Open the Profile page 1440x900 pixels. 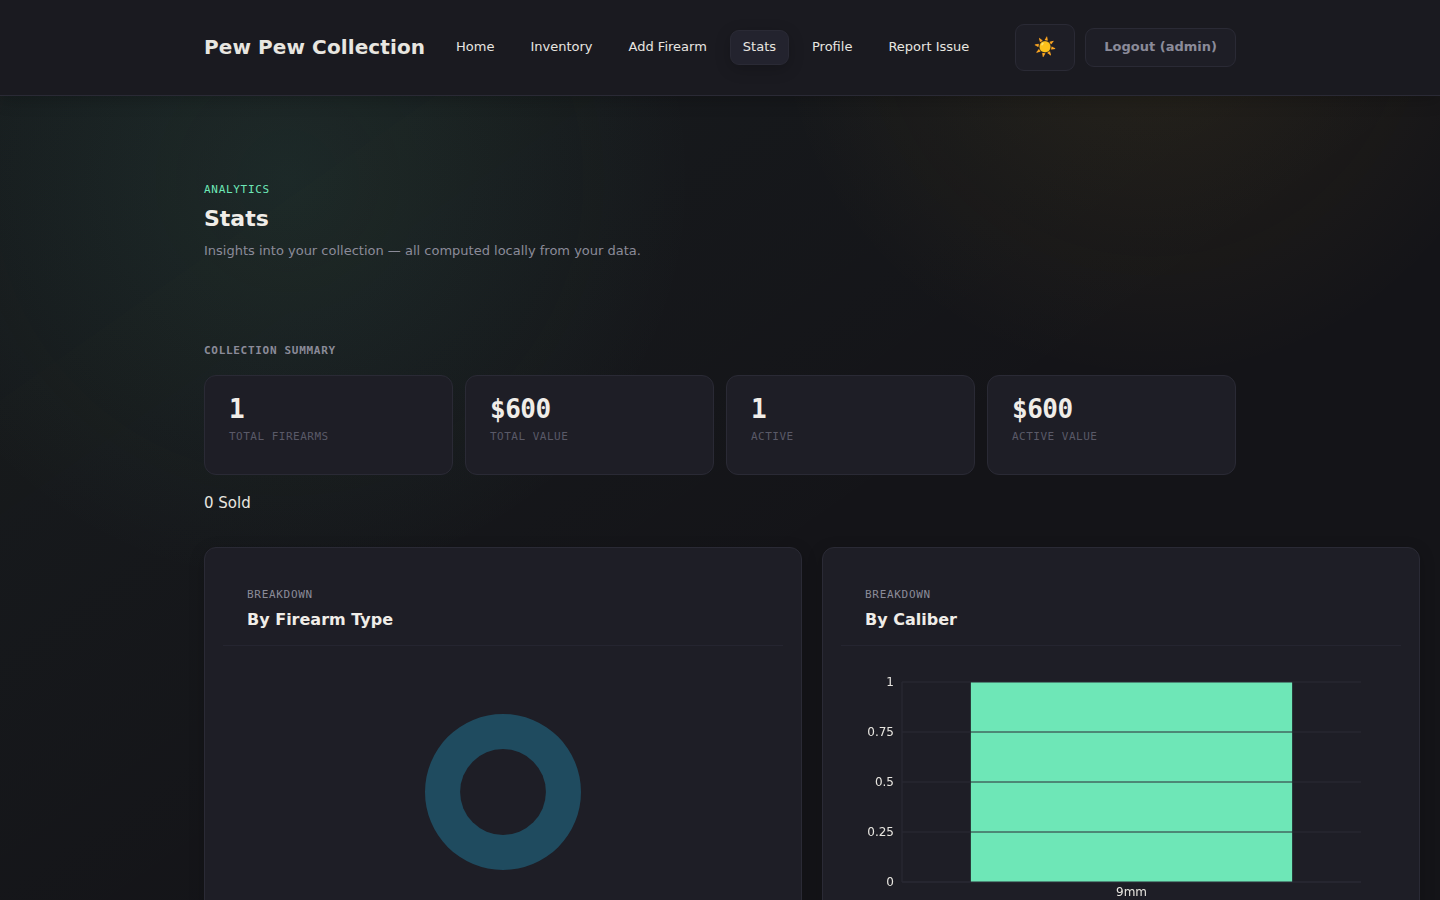coord(832,47)
